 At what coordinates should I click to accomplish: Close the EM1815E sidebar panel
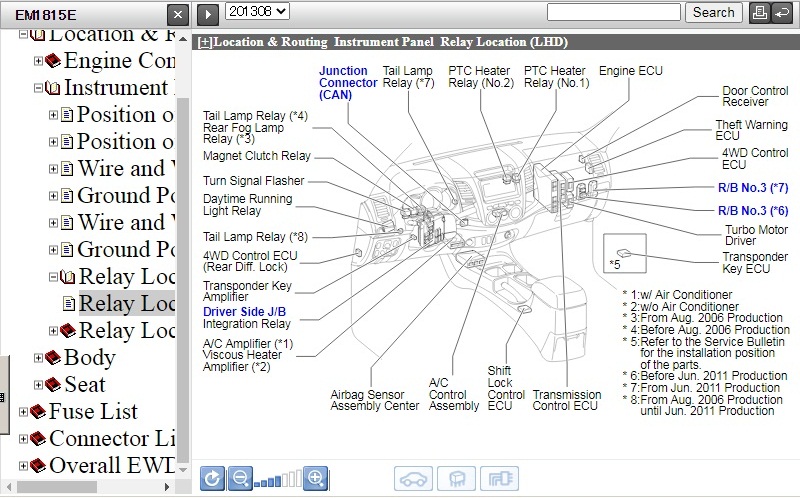click(176, 14)
